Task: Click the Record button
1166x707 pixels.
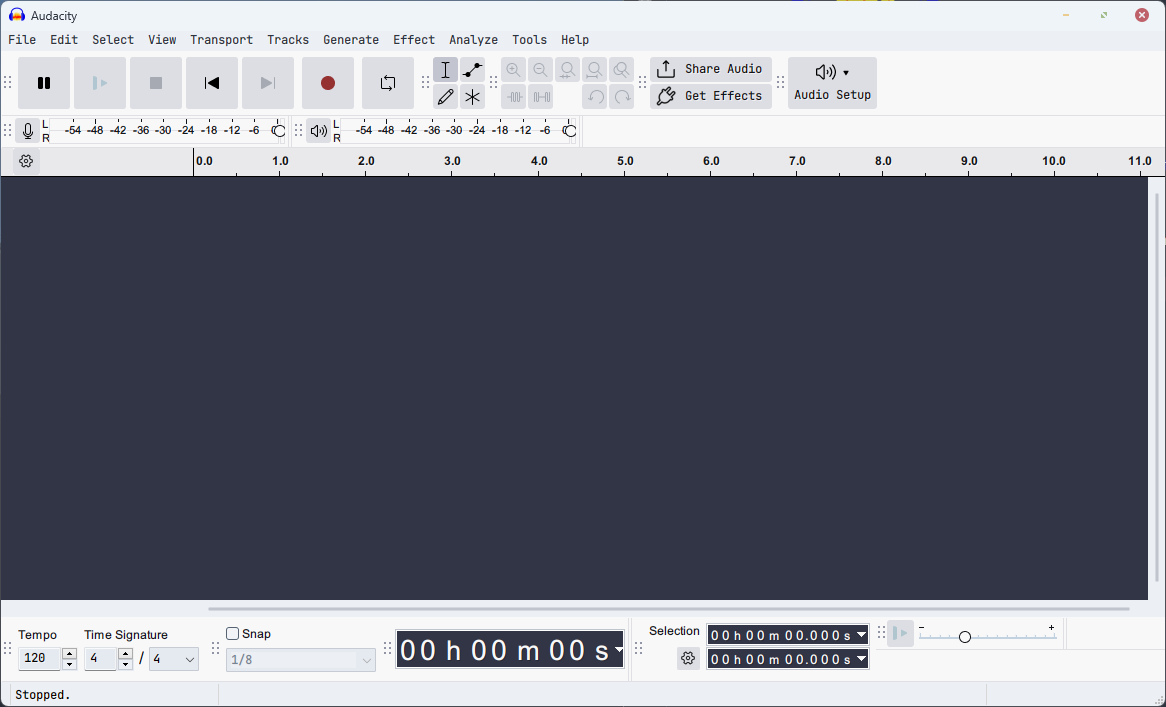Action: click(328, 83)
